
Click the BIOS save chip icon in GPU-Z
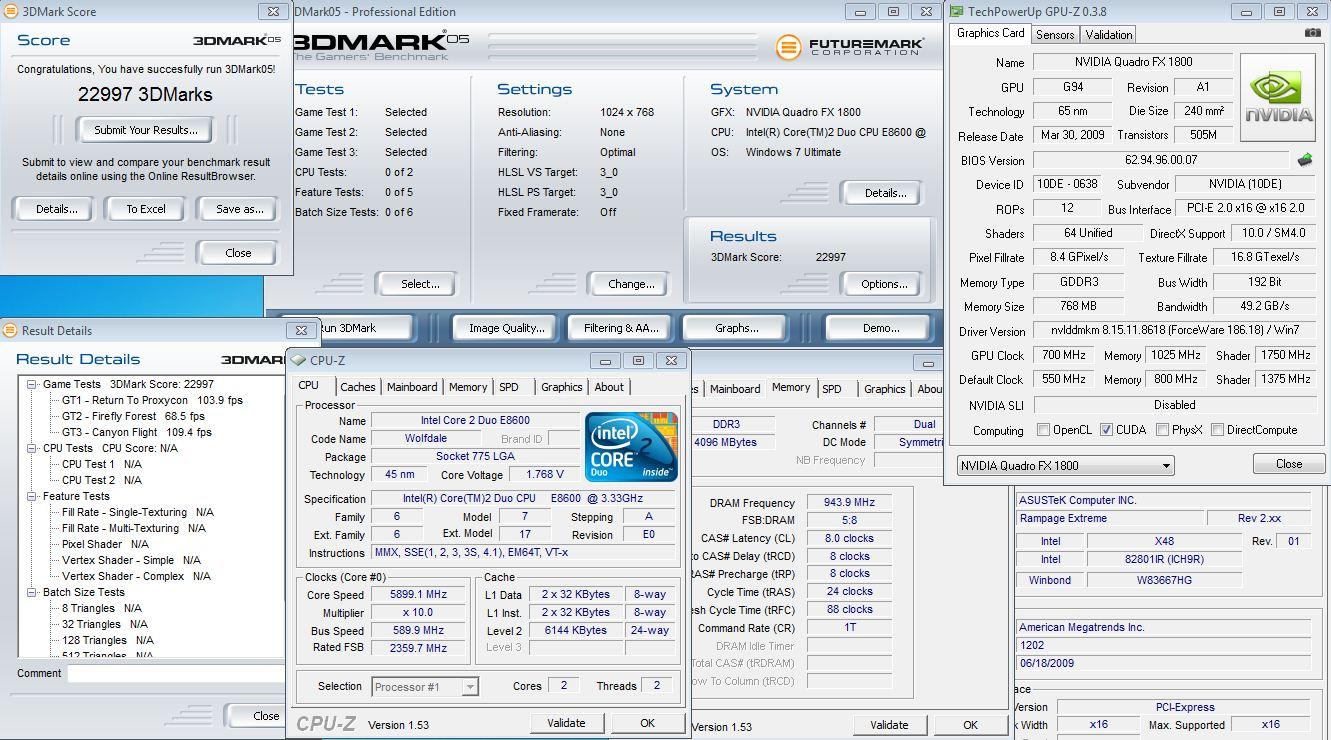[1304, 160]
